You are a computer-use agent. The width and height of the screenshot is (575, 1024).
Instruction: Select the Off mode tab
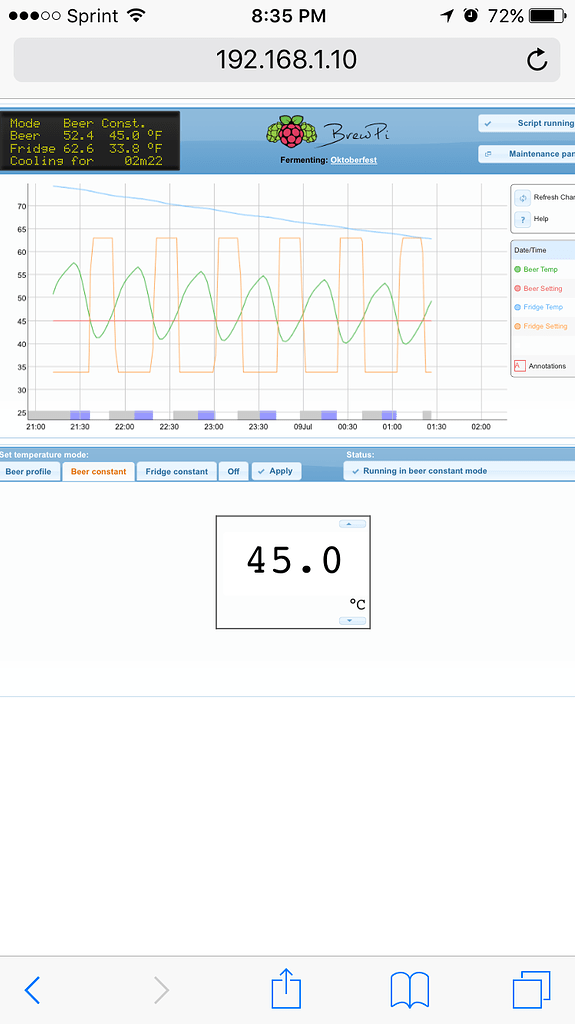tap(233, 472)
